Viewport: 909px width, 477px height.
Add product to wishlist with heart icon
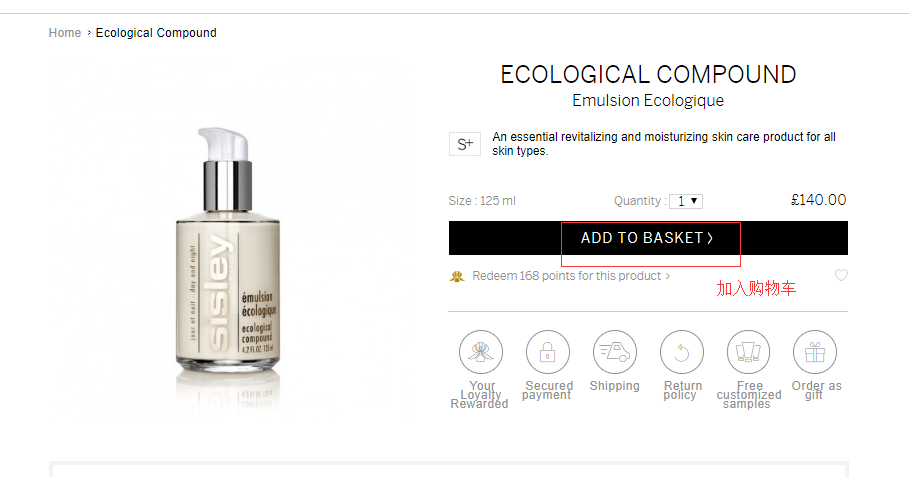tap(841, 275)
